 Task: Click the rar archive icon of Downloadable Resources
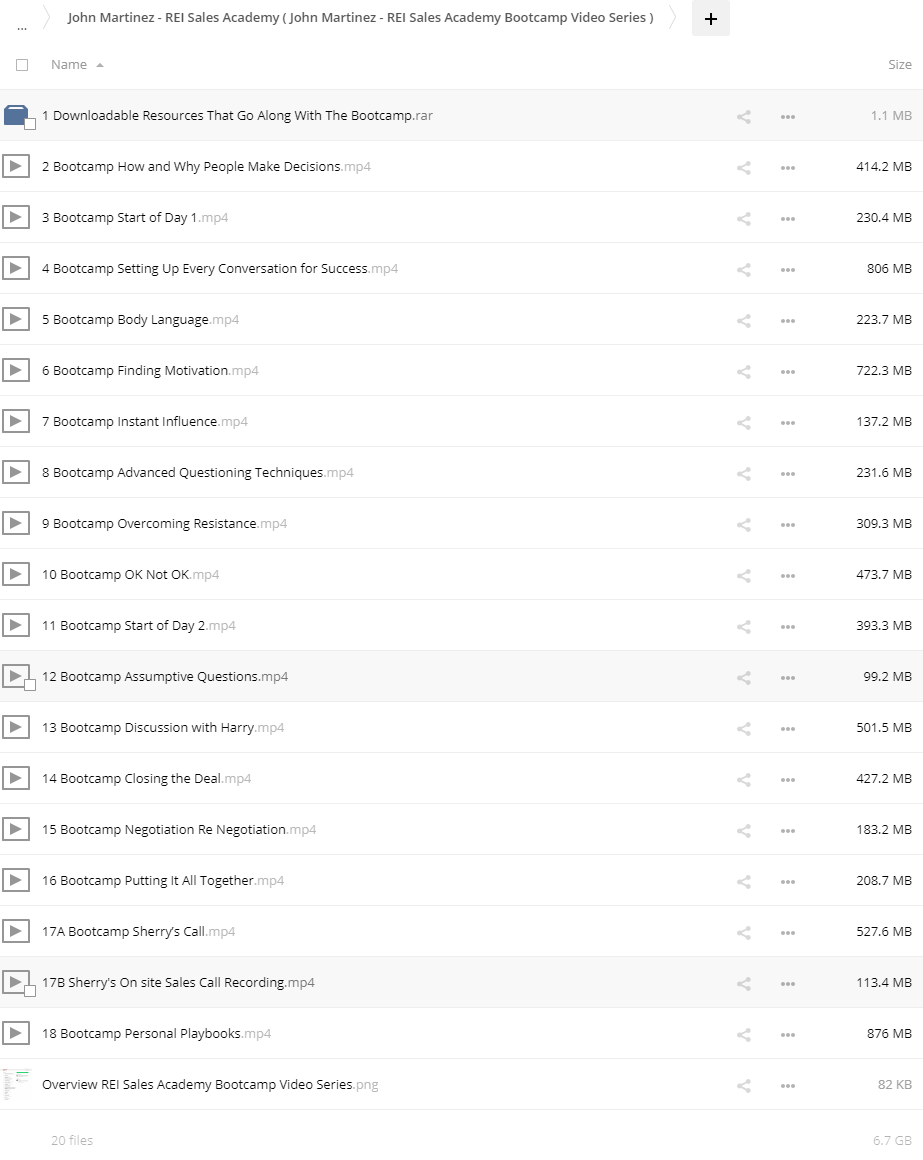click(x=16, y=115)
